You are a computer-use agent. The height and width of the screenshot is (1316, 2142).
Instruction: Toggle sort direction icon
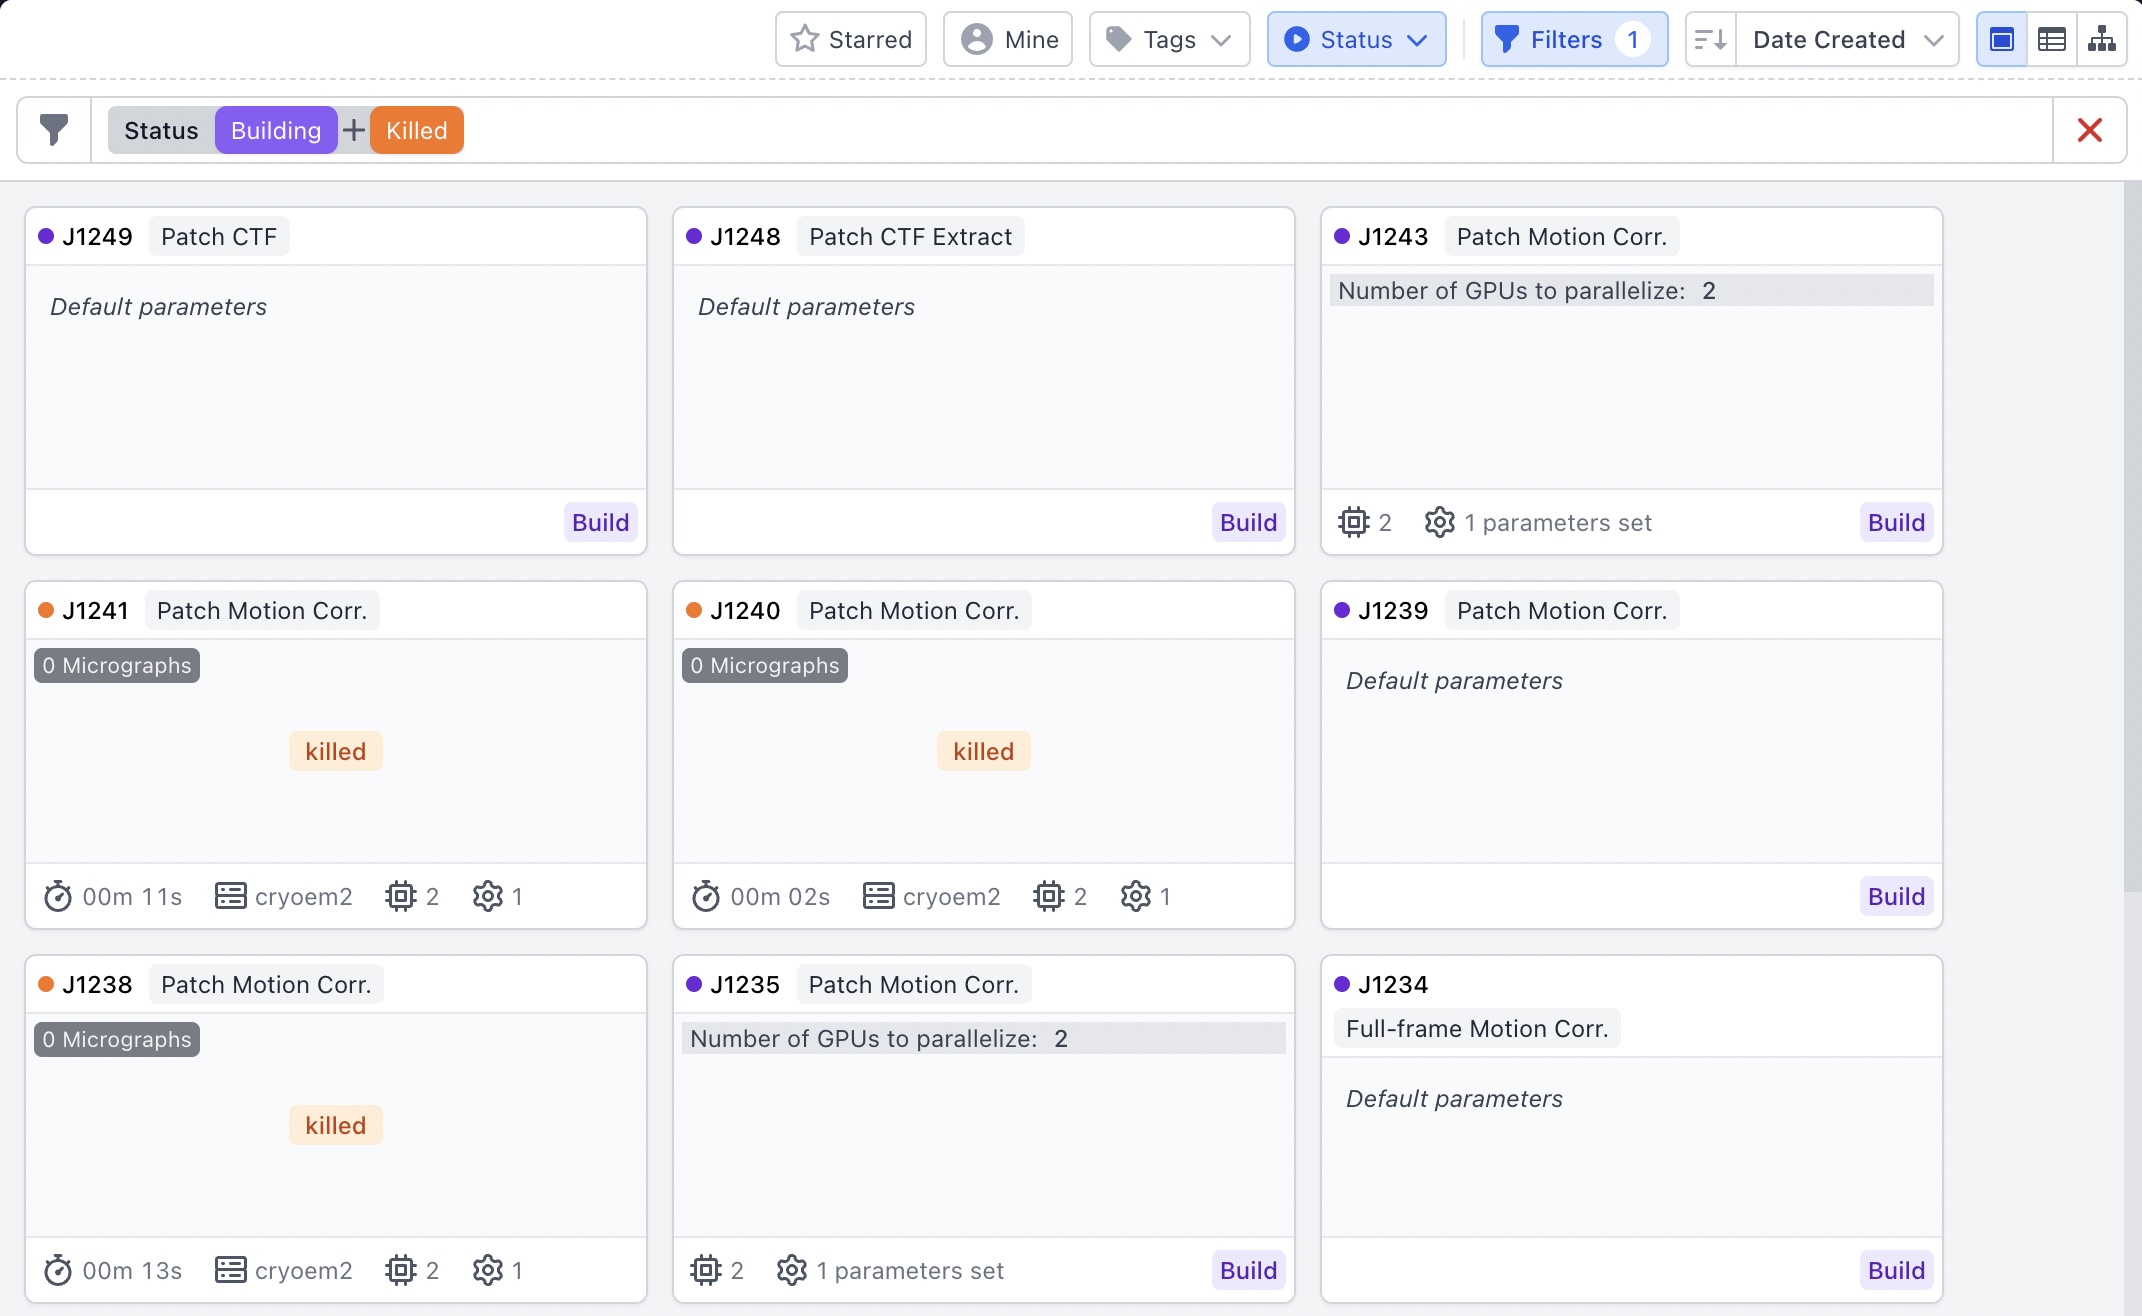(x=1710, y=40)
